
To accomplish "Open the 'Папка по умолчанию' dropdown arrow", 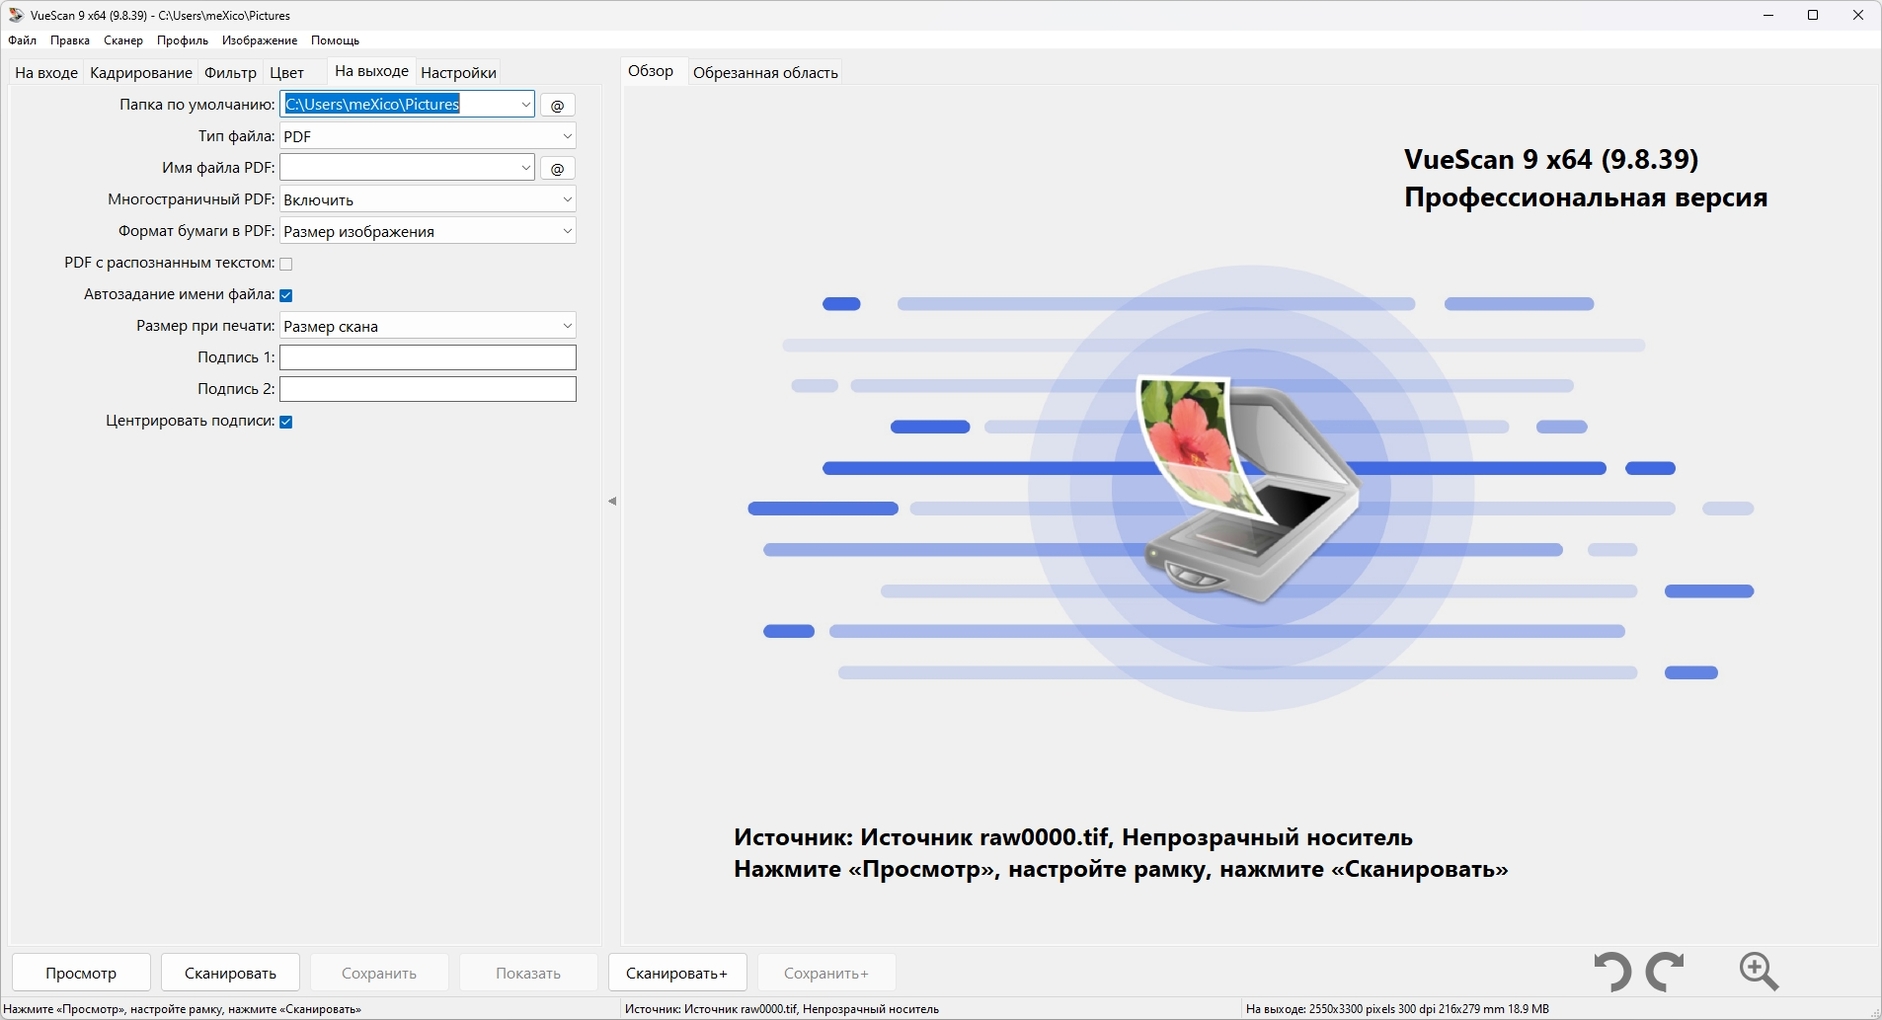I will click(526, 104).
